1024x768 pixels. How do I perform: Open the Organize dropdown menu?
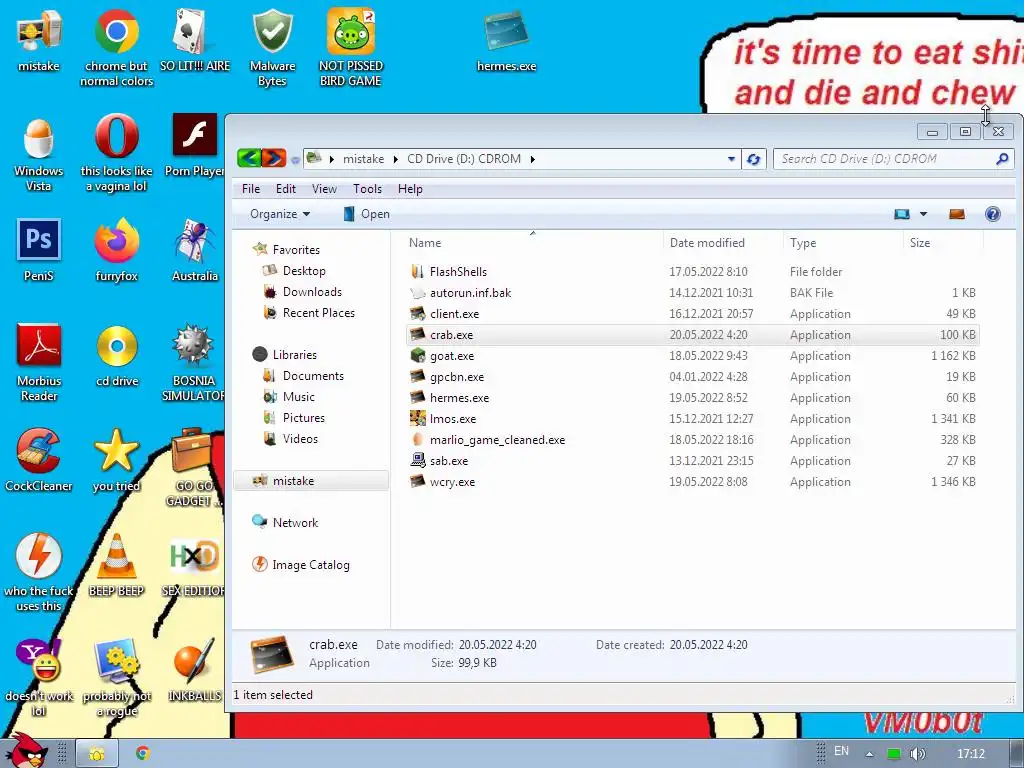[x=280, y=214]
